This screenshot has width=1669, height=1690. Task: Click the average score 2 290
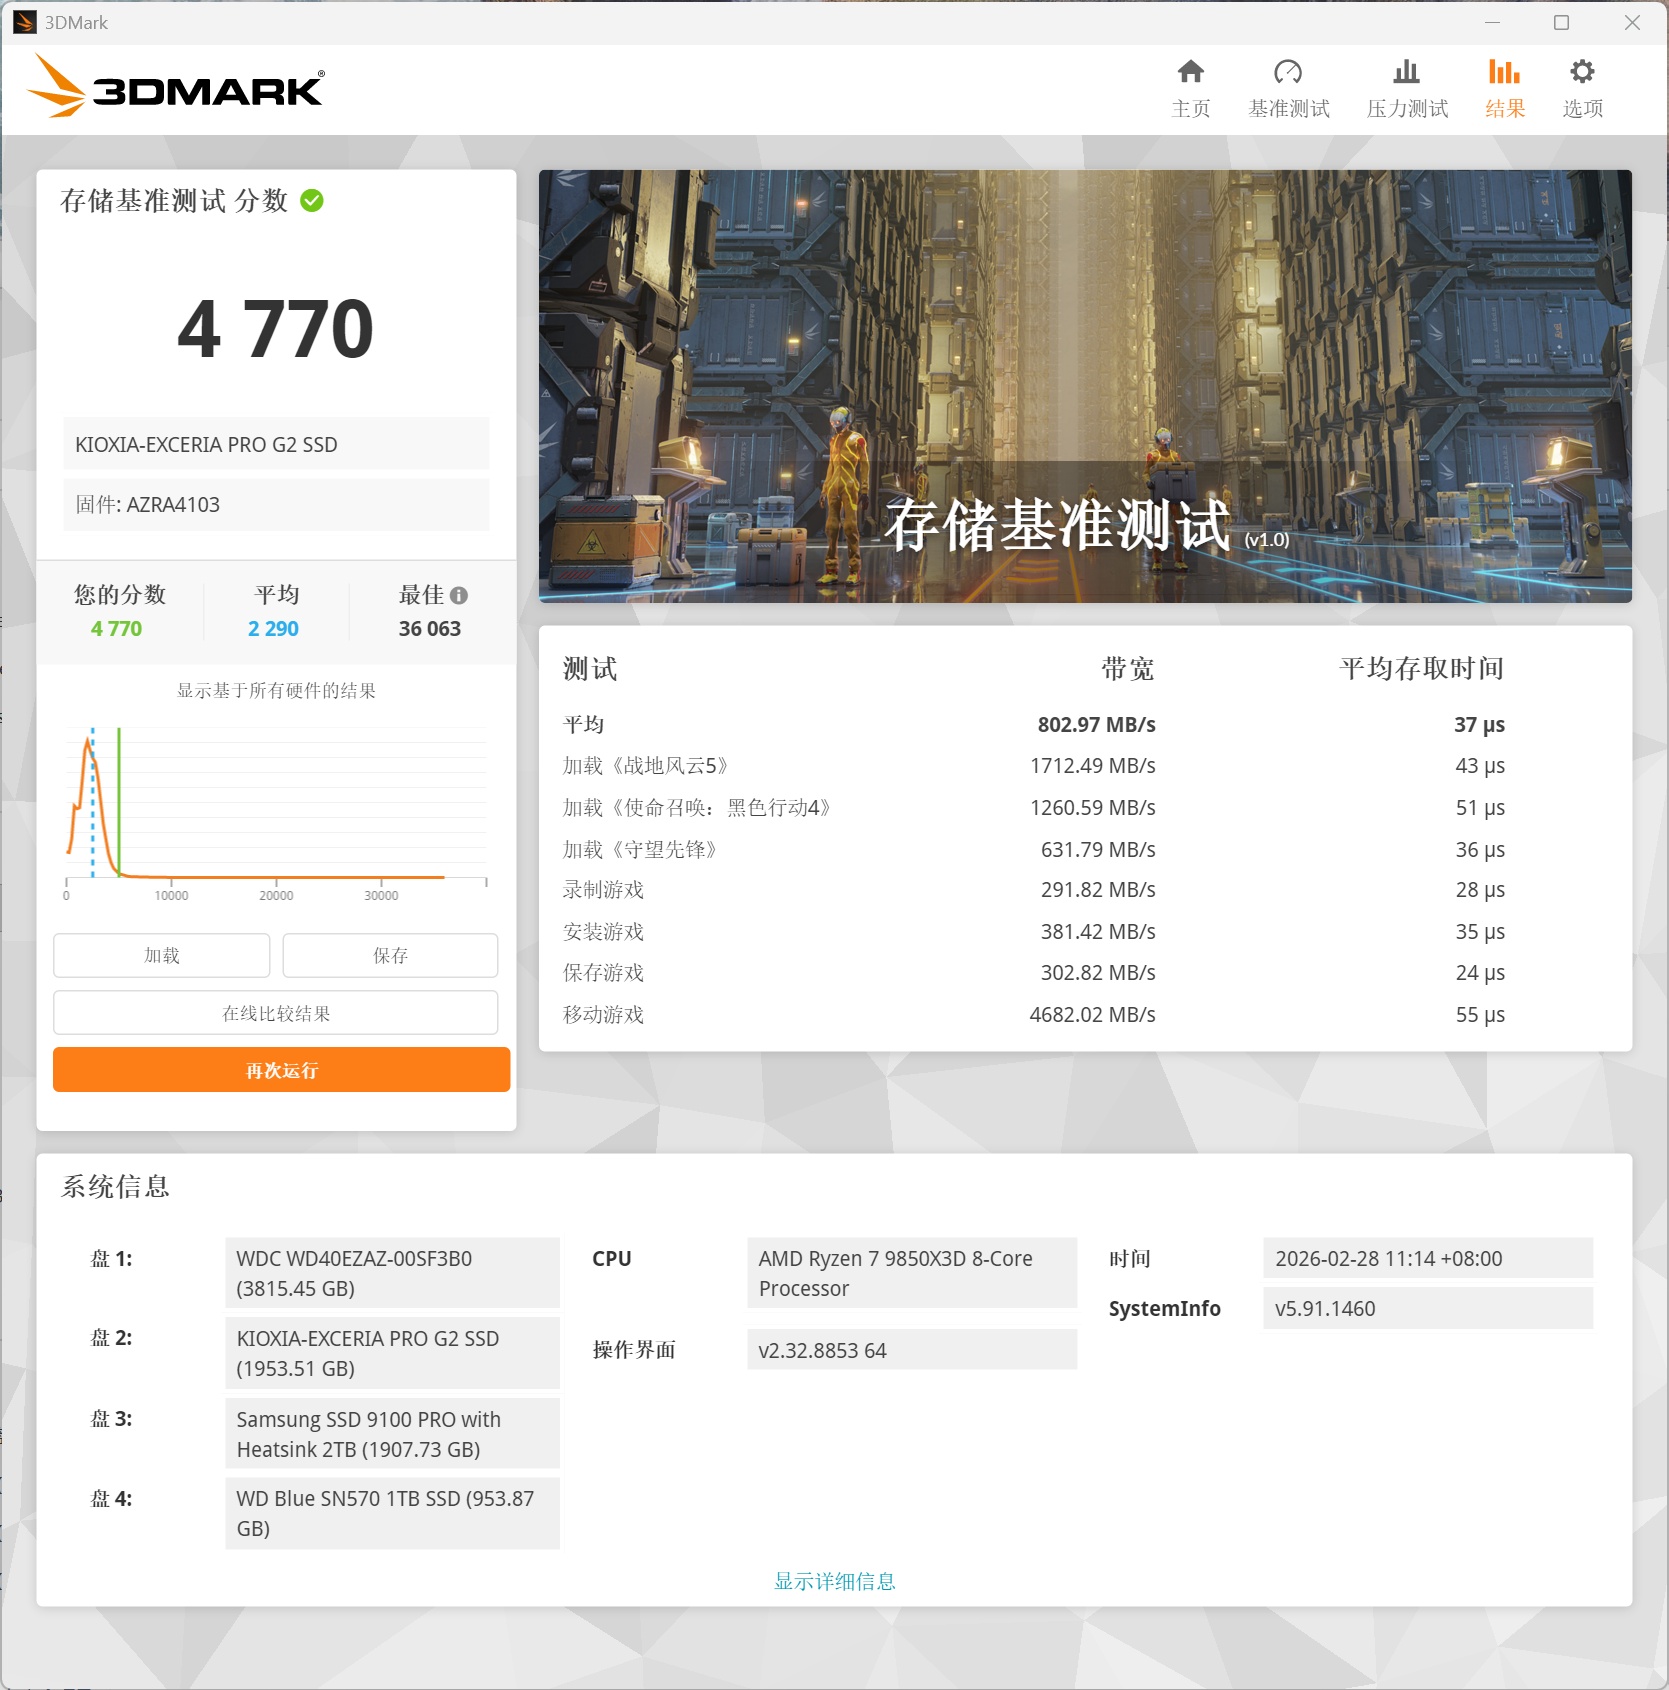click(x=273, y=629)
